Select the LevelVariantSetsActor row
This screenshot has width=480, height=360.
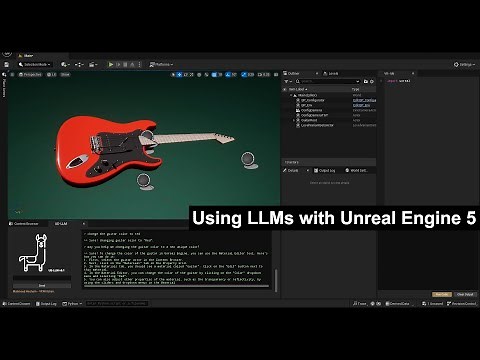point(329,125)
